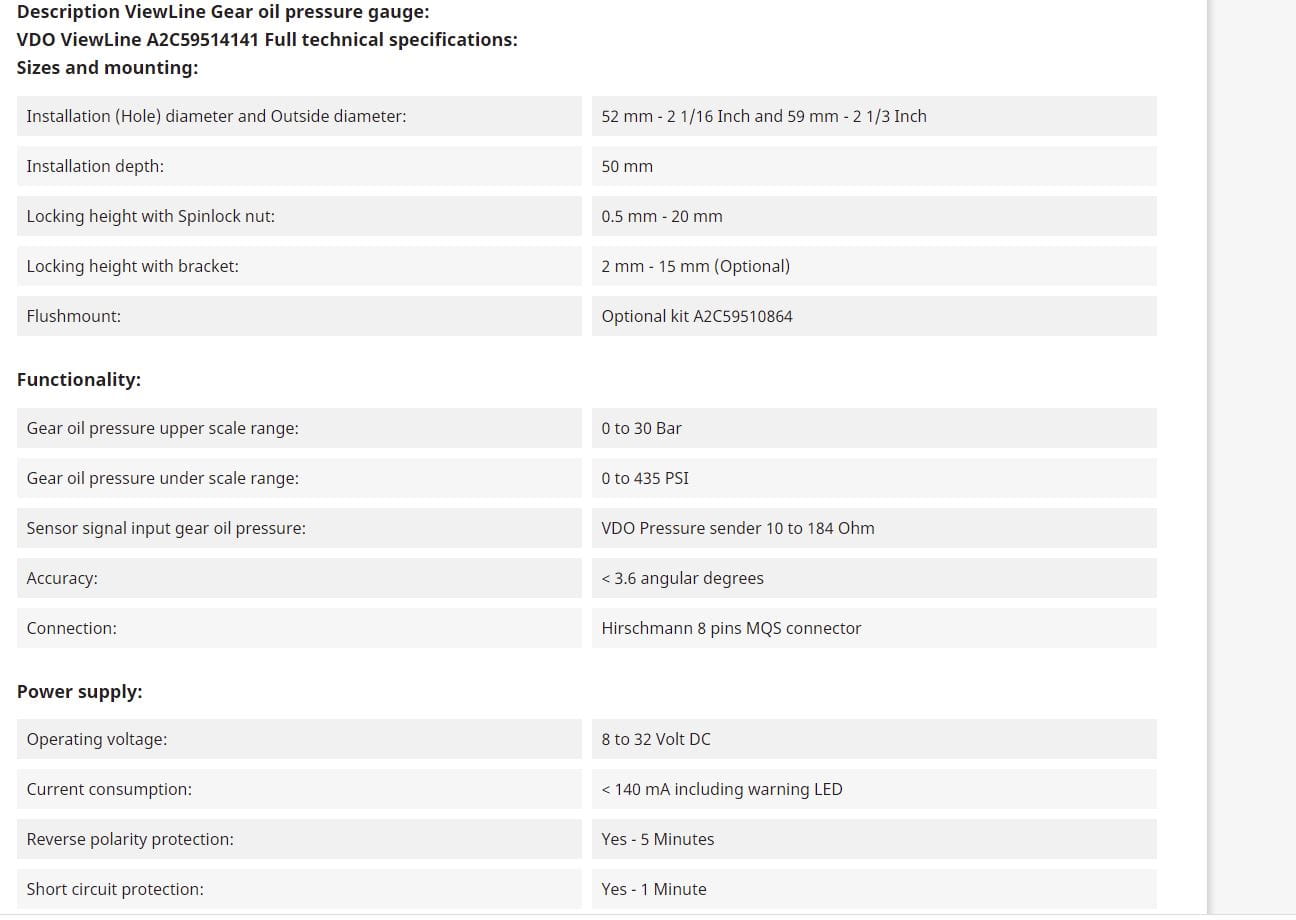1296x920 pixels.
Task: Select the "Locking height with Spinlock nut:" row label
Action: [x=150, y=216]
